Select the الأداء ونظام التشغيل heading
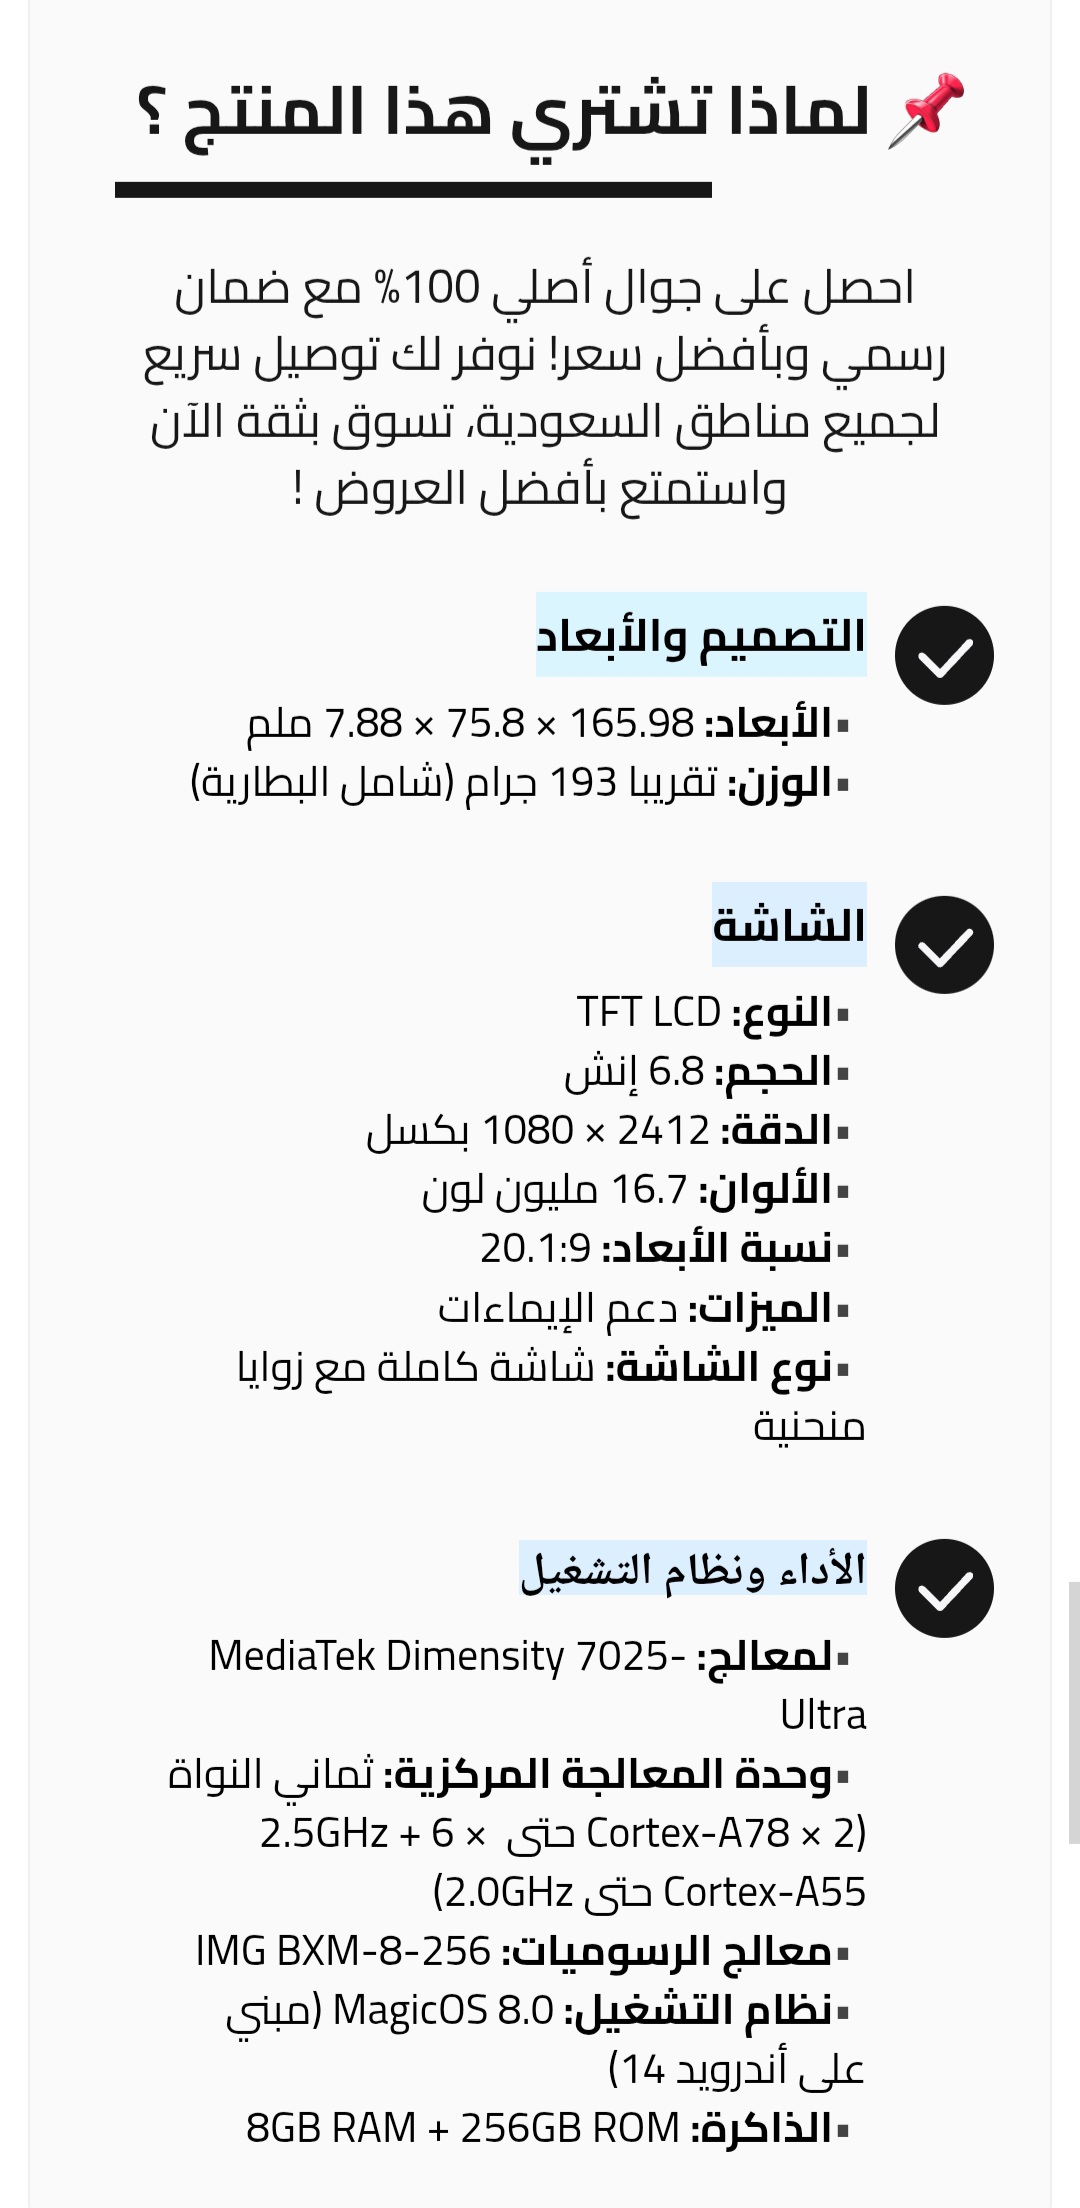Screen dimensions: 1080x2208 tap(693, 1568)
